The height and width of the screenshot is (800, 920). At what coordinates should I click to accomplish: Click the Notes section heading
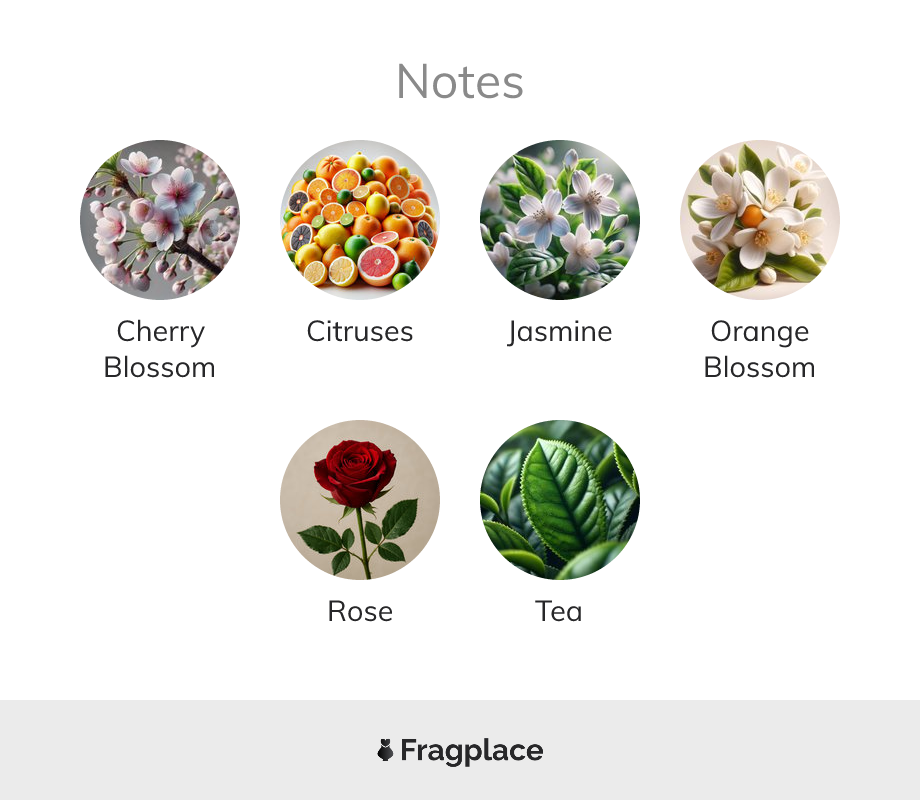(460, 82)
